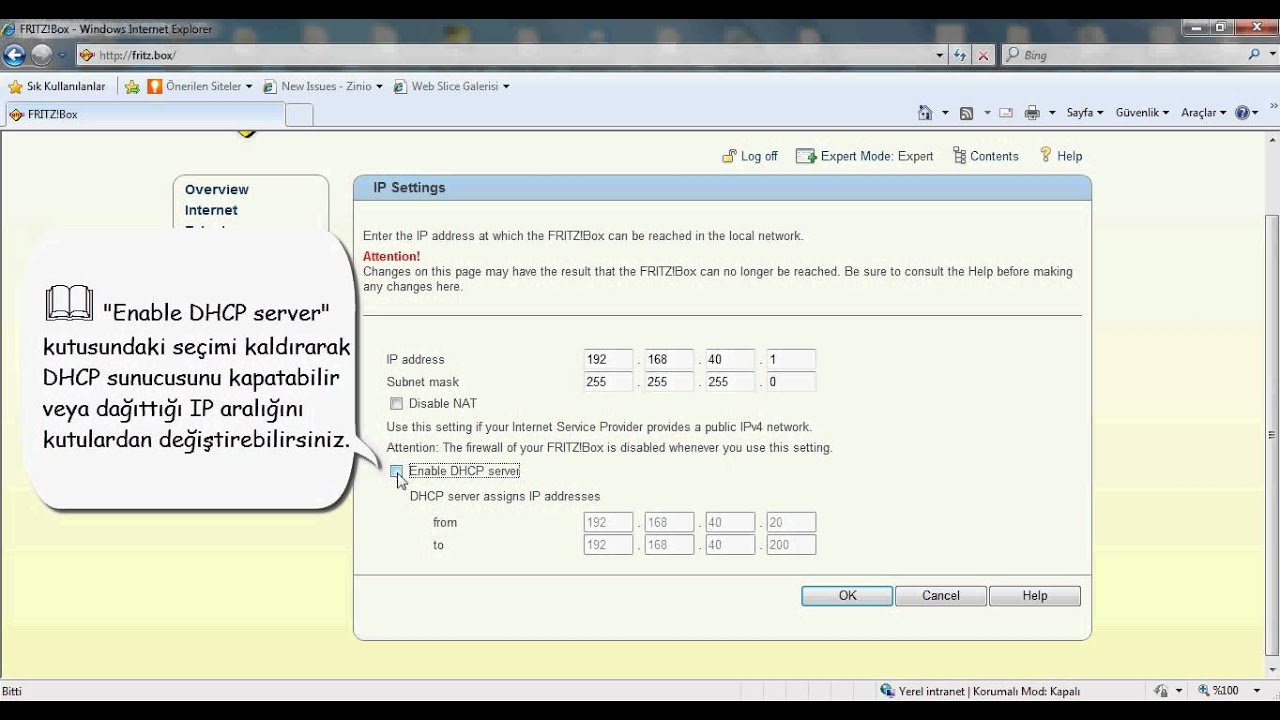The image size is (1280, 720).
Task: Click the Expert Mode: Expert link
Action: pyautogui.click(x=865, y=156)
